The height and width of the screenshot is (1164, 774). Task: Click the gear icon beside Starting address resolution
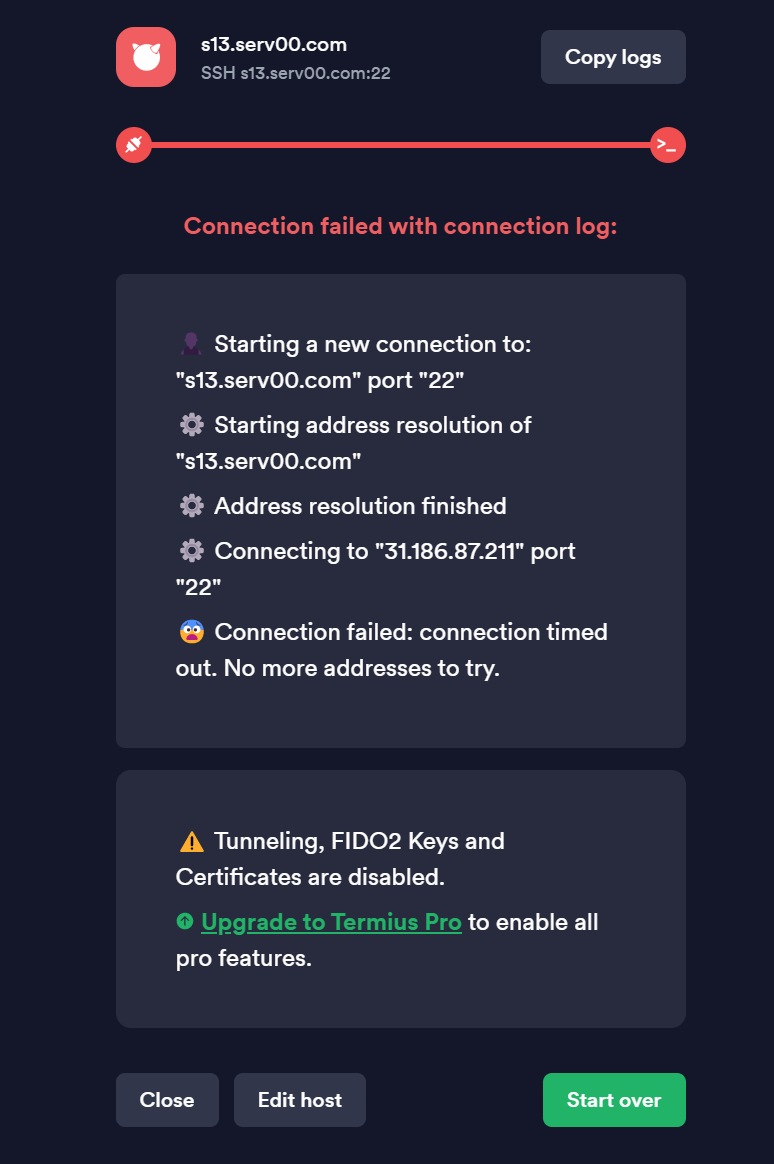click(x=191, y=425)
